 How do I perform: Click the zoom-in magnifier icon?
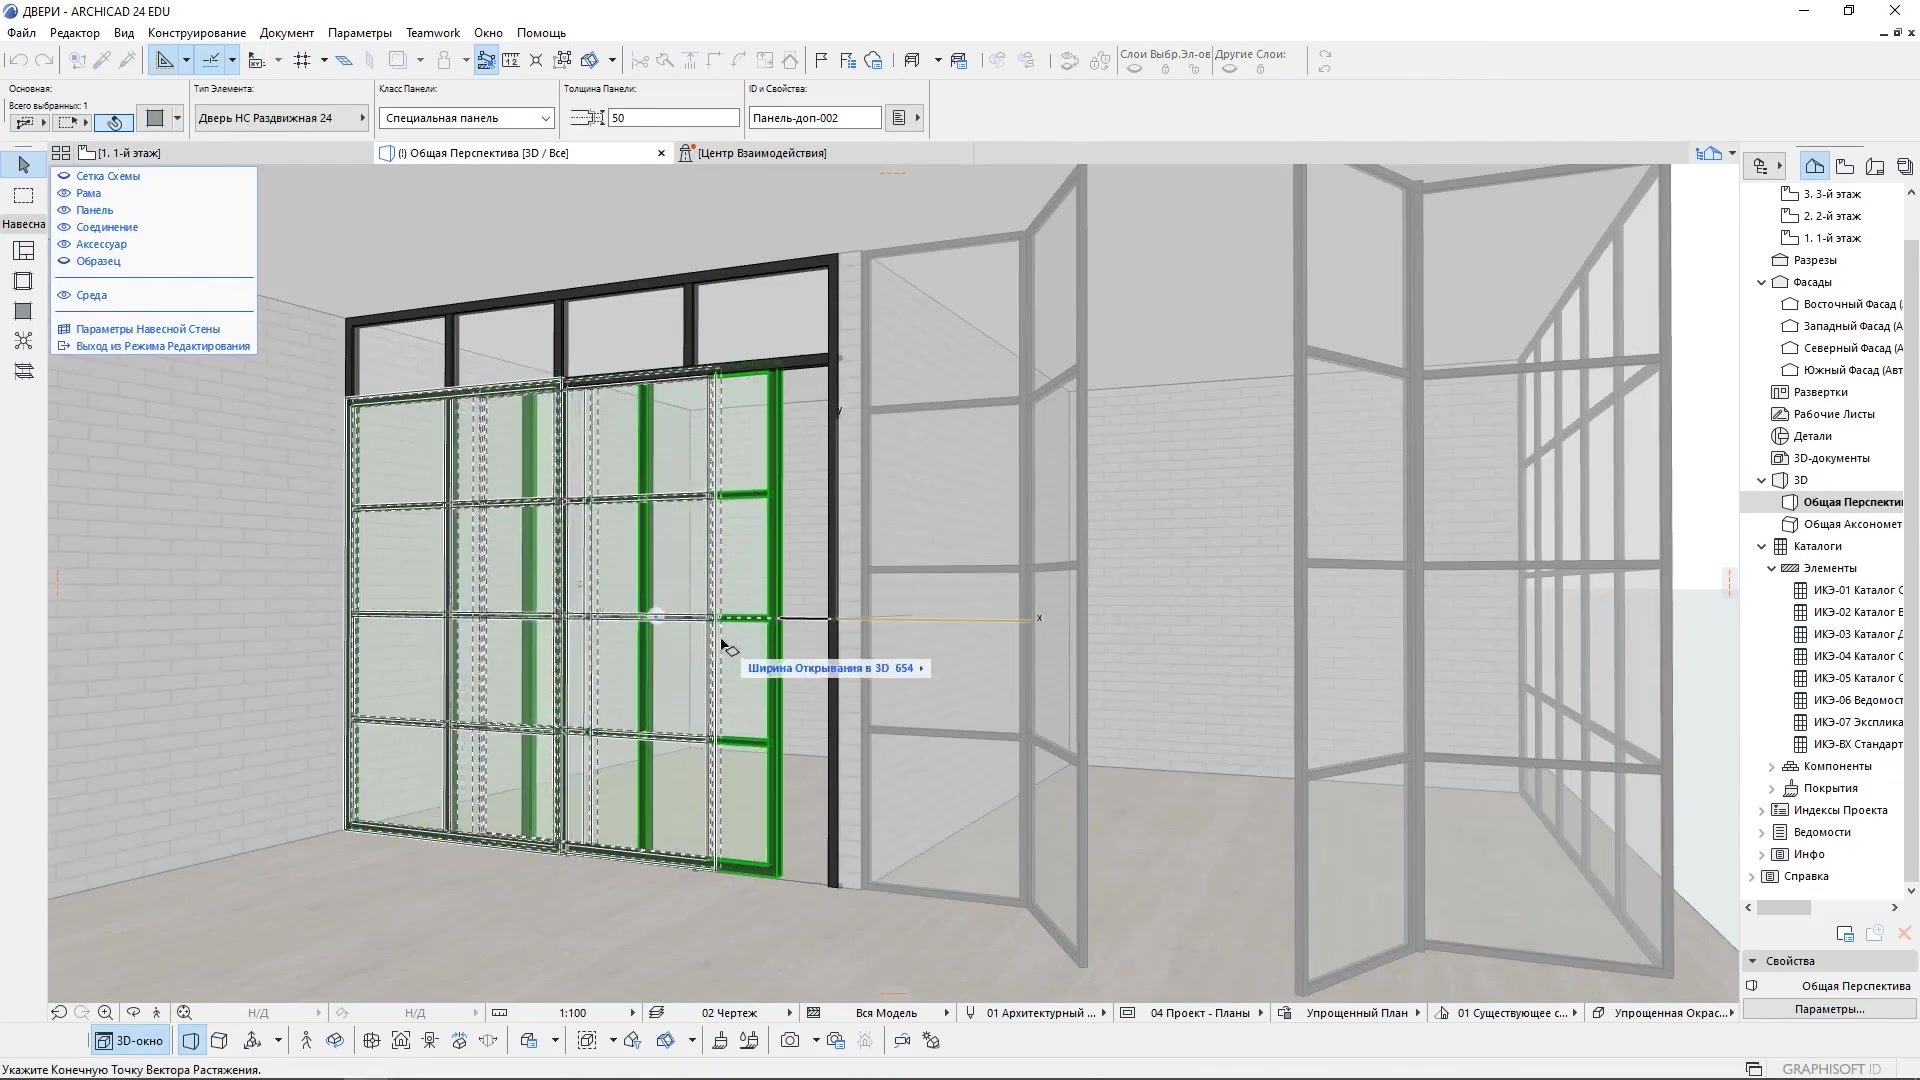105,1013
